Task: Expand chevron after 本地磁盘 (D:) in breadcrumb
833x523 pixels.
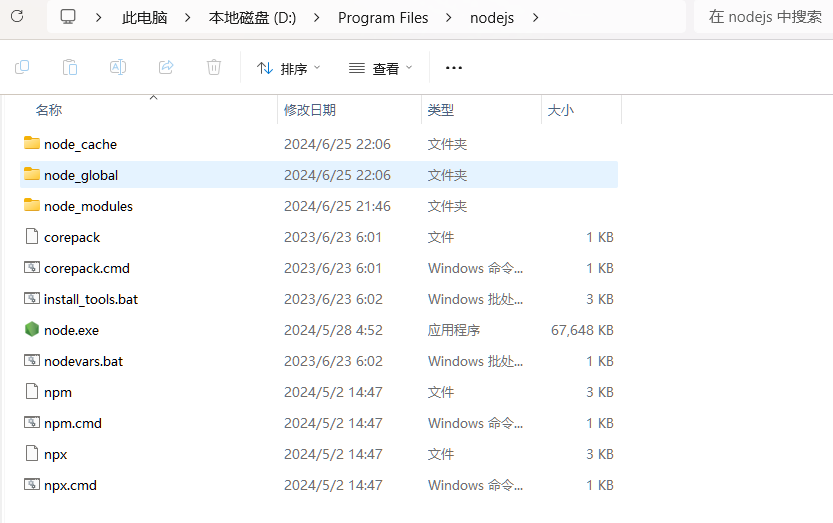Action: [317, 18]
